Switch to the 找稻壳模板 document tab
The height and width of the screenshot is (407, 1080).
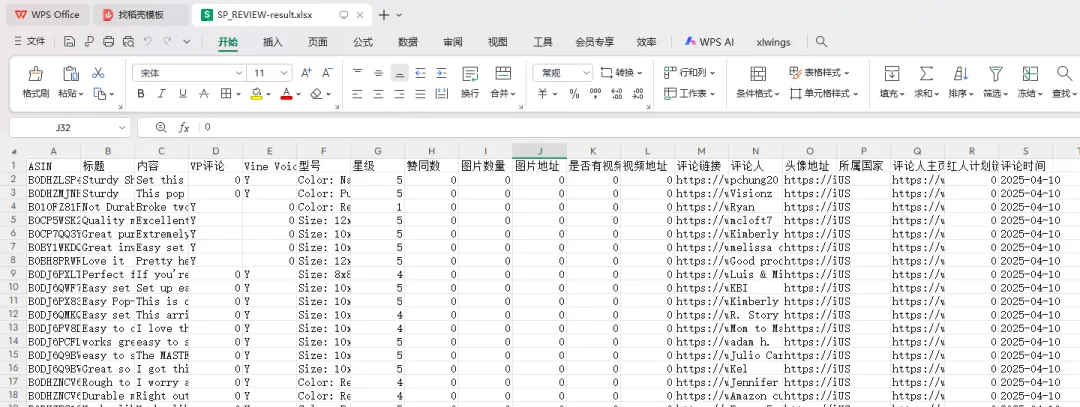[x=141, y=14]
